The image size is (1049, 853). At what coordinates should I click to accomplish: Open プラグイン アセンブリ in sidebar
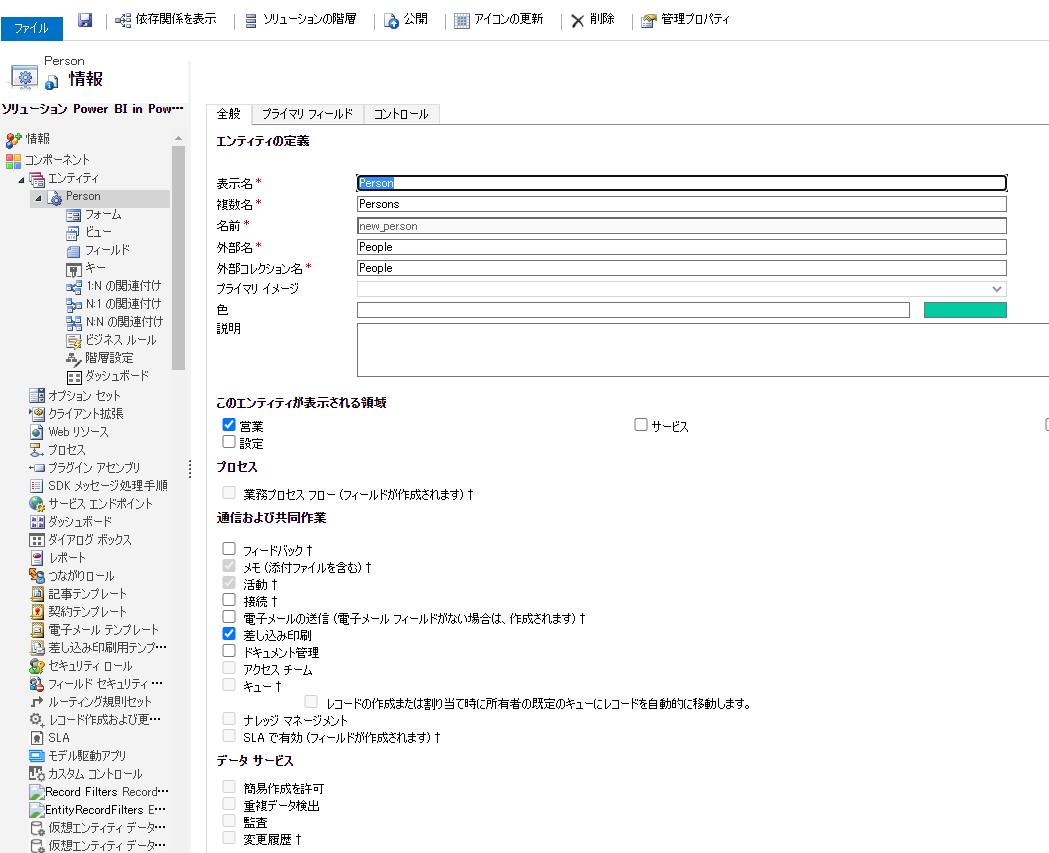click(94, 468)
